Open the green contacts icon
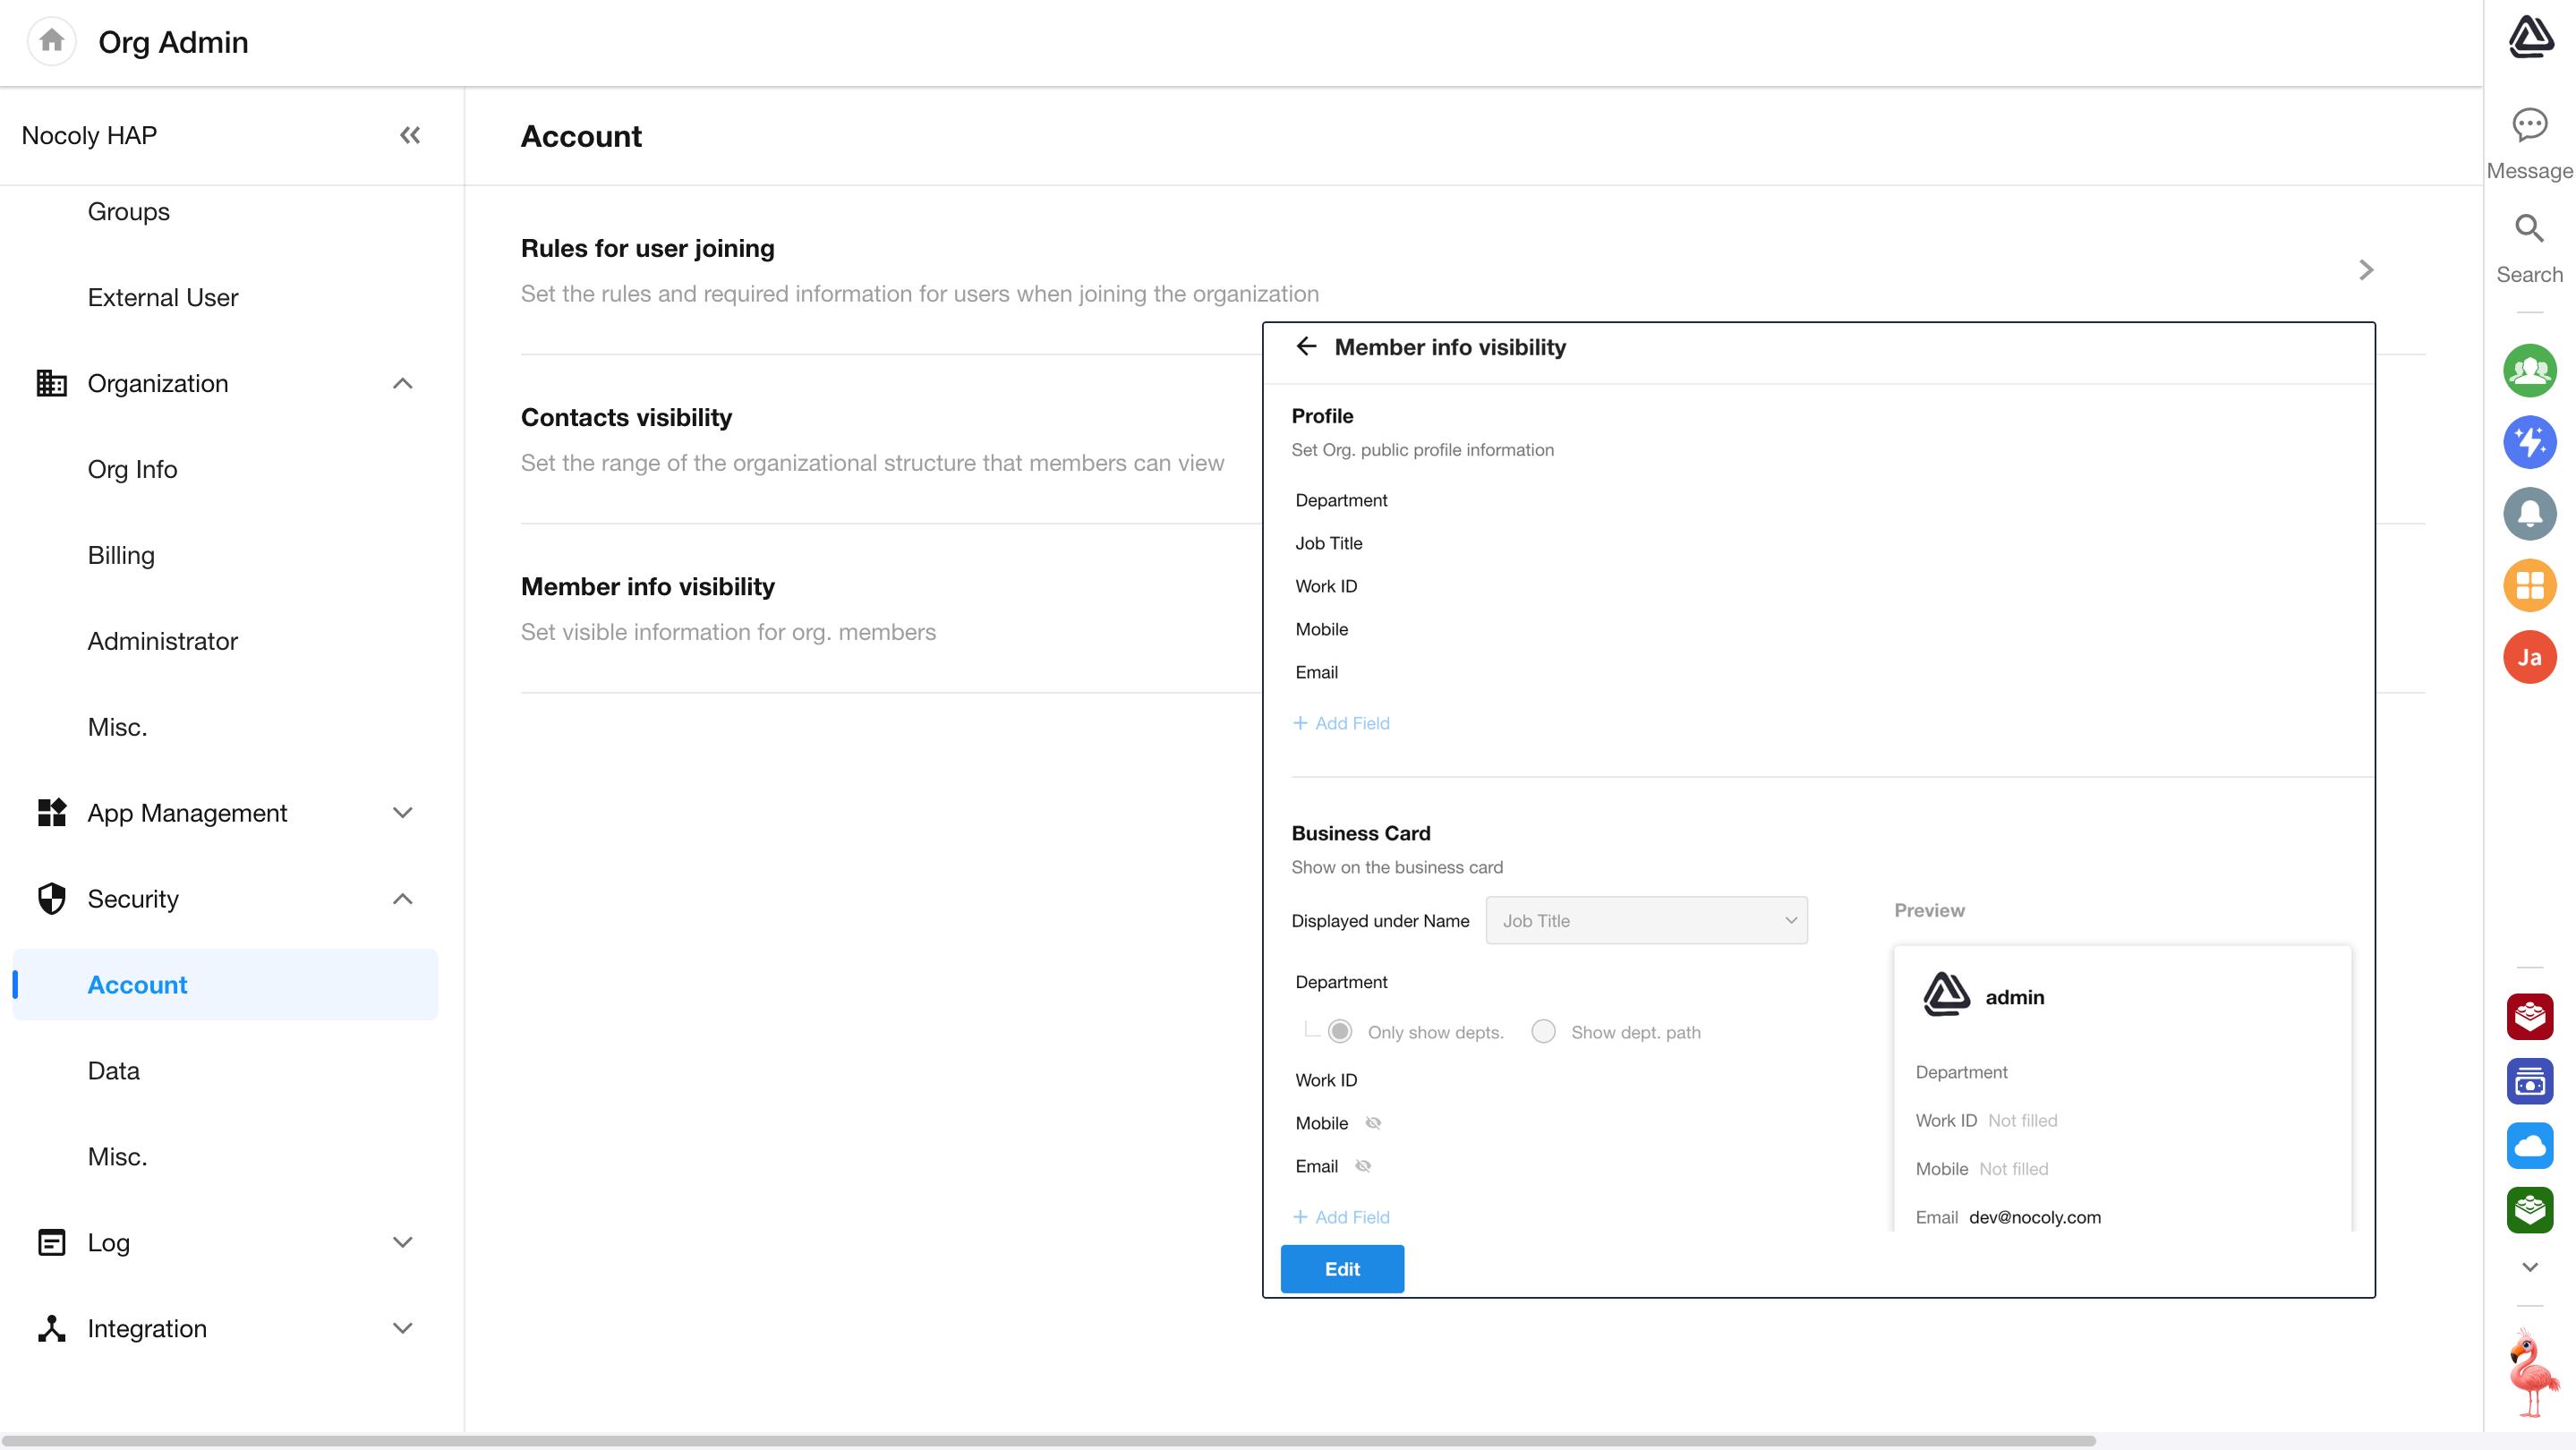 (2529, 371)
